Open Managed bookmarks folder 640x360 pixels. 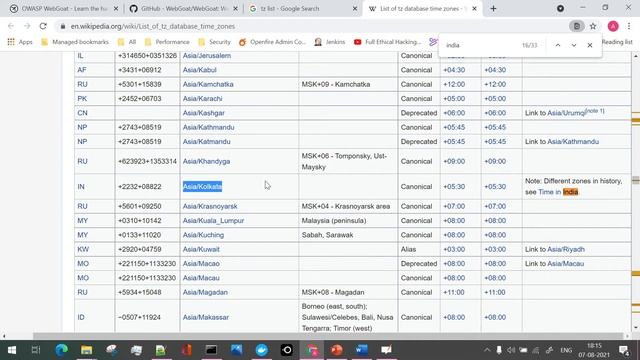pyautogui.click(x=75, y=42)
